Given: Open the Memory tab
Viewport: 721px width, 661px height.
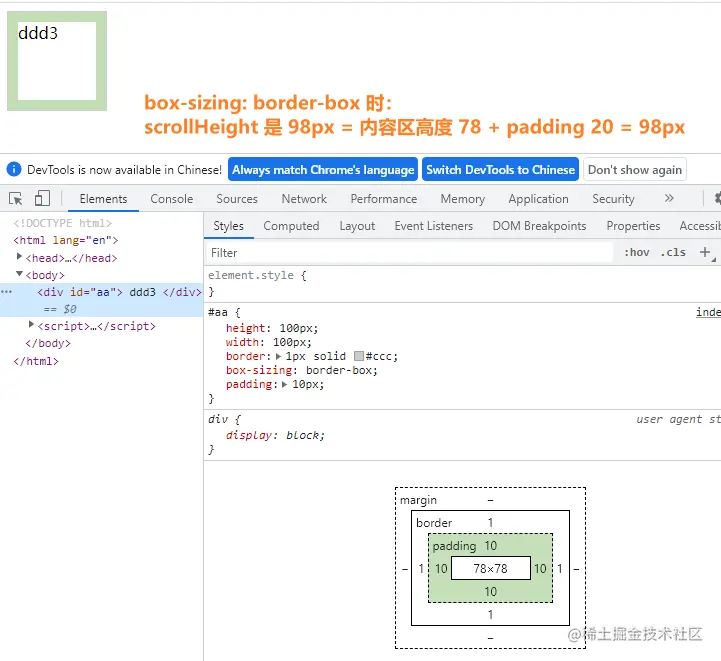Looking at the screenshot, I should [463, 199].
